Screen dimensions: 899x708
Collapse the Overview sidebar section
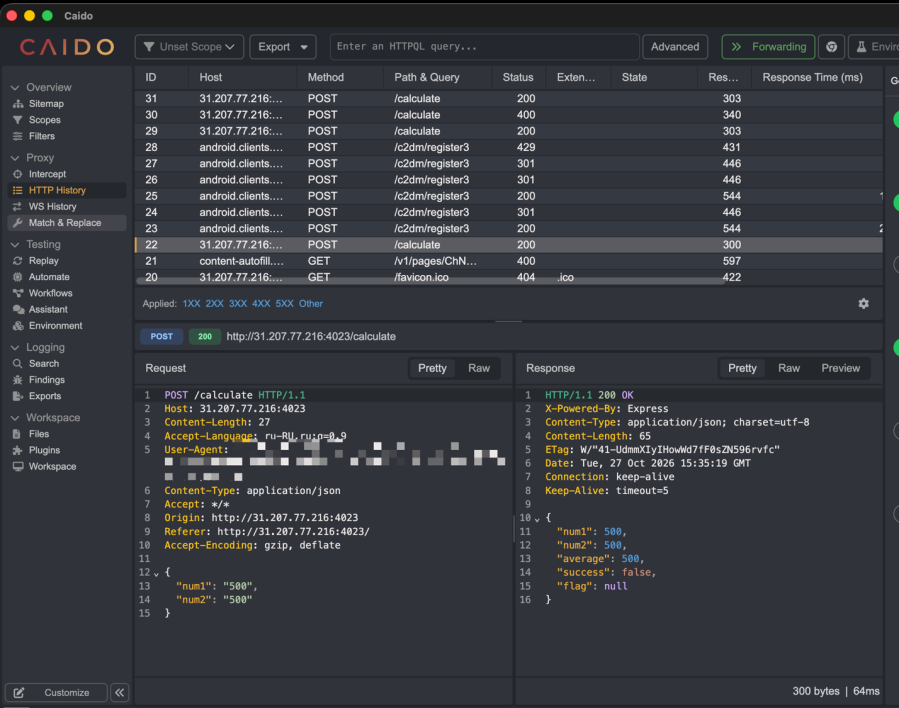tap(15, 88)
